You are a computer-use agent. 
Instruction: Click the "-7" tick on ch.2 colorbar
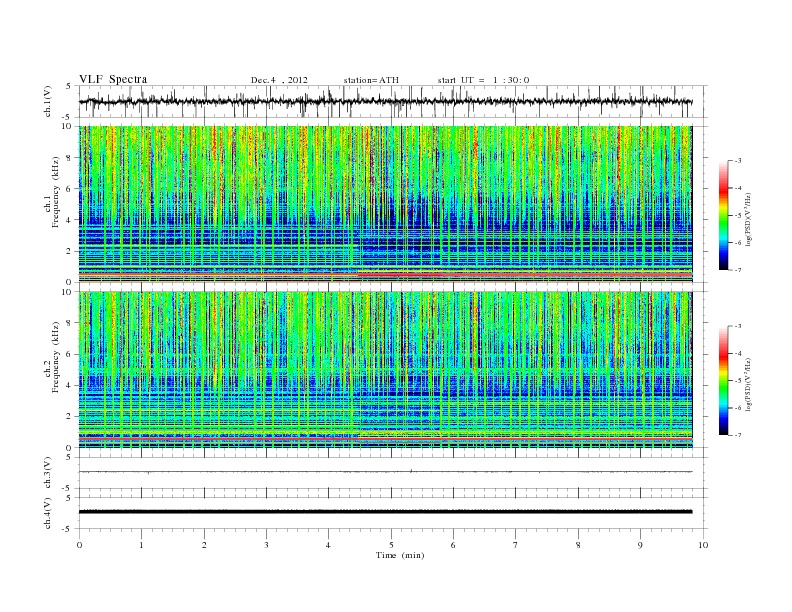click(737, 435)
